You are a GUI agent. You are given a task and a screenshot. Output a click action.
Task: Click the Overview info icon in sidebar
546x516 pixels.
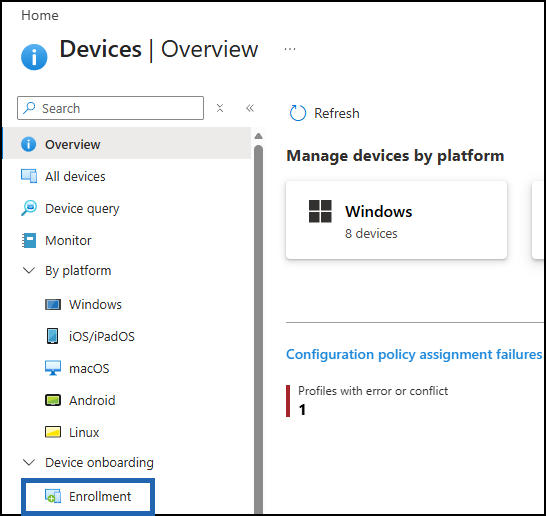click(29, 144)
